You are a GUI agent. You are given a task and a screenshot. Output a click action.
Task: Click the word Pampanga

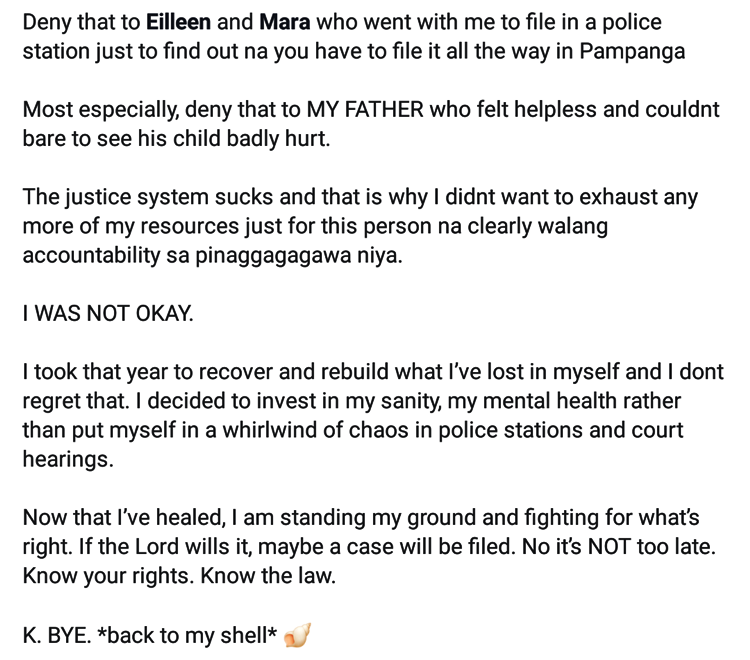click(632, 52)
